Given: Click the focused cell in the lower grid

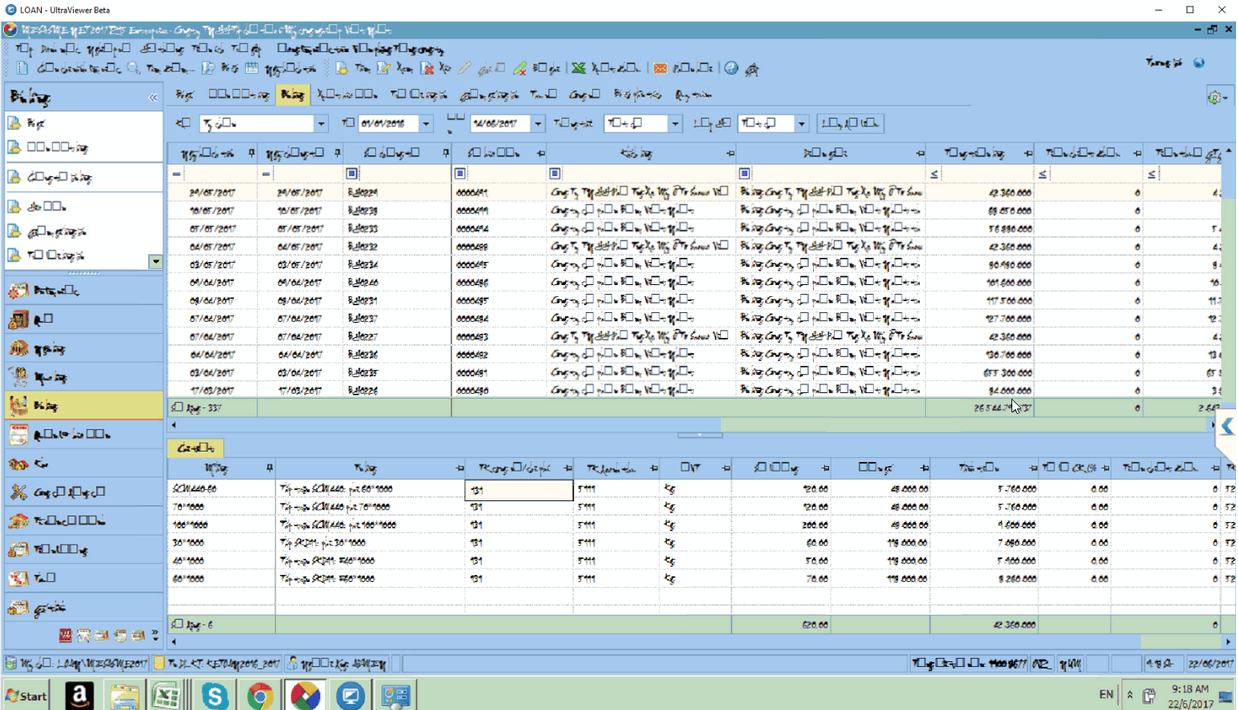Looking at the screenshot, I should click(519, 490).
